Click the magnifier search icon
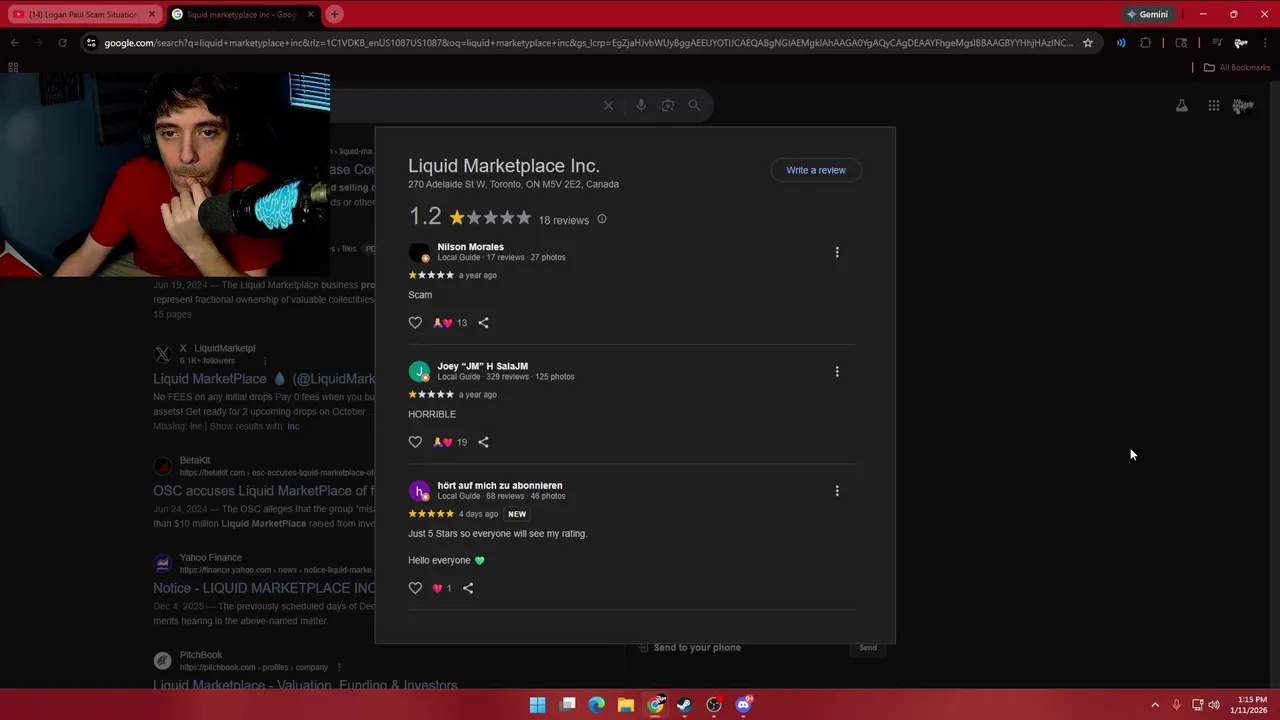 coord(694,105)
